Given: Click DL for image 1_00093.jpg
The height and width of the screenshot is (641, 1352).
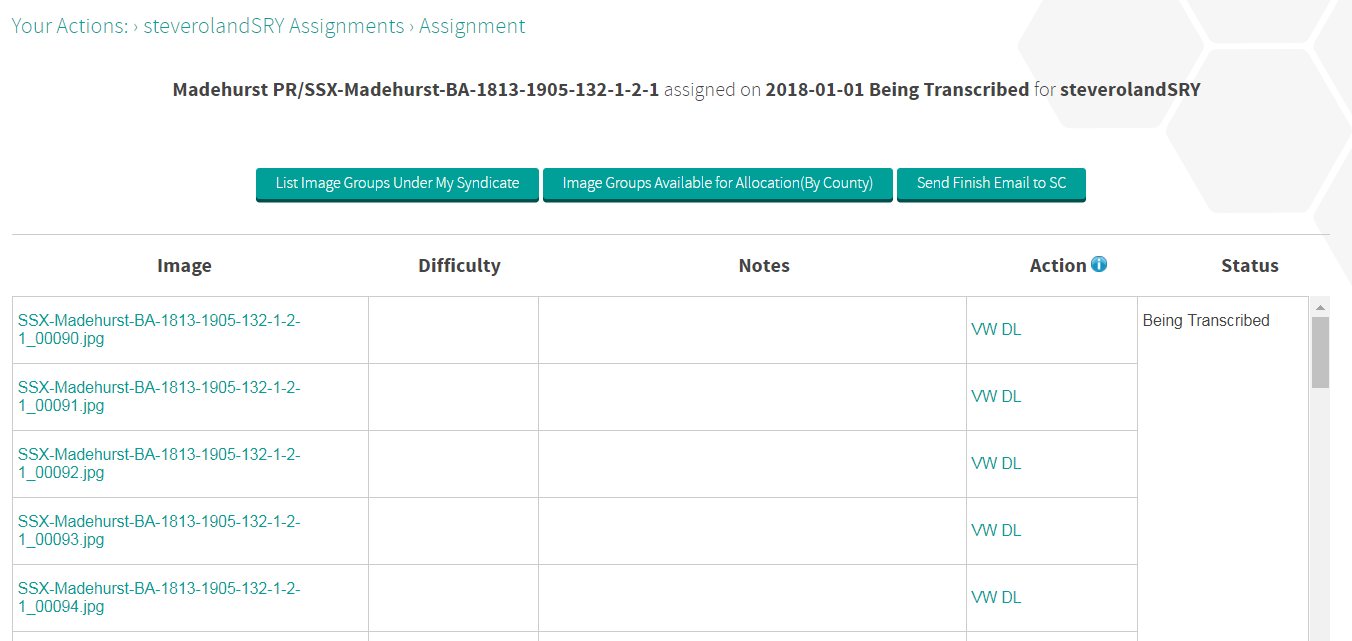Looking at the screenshot, I should coord(1011,531).
